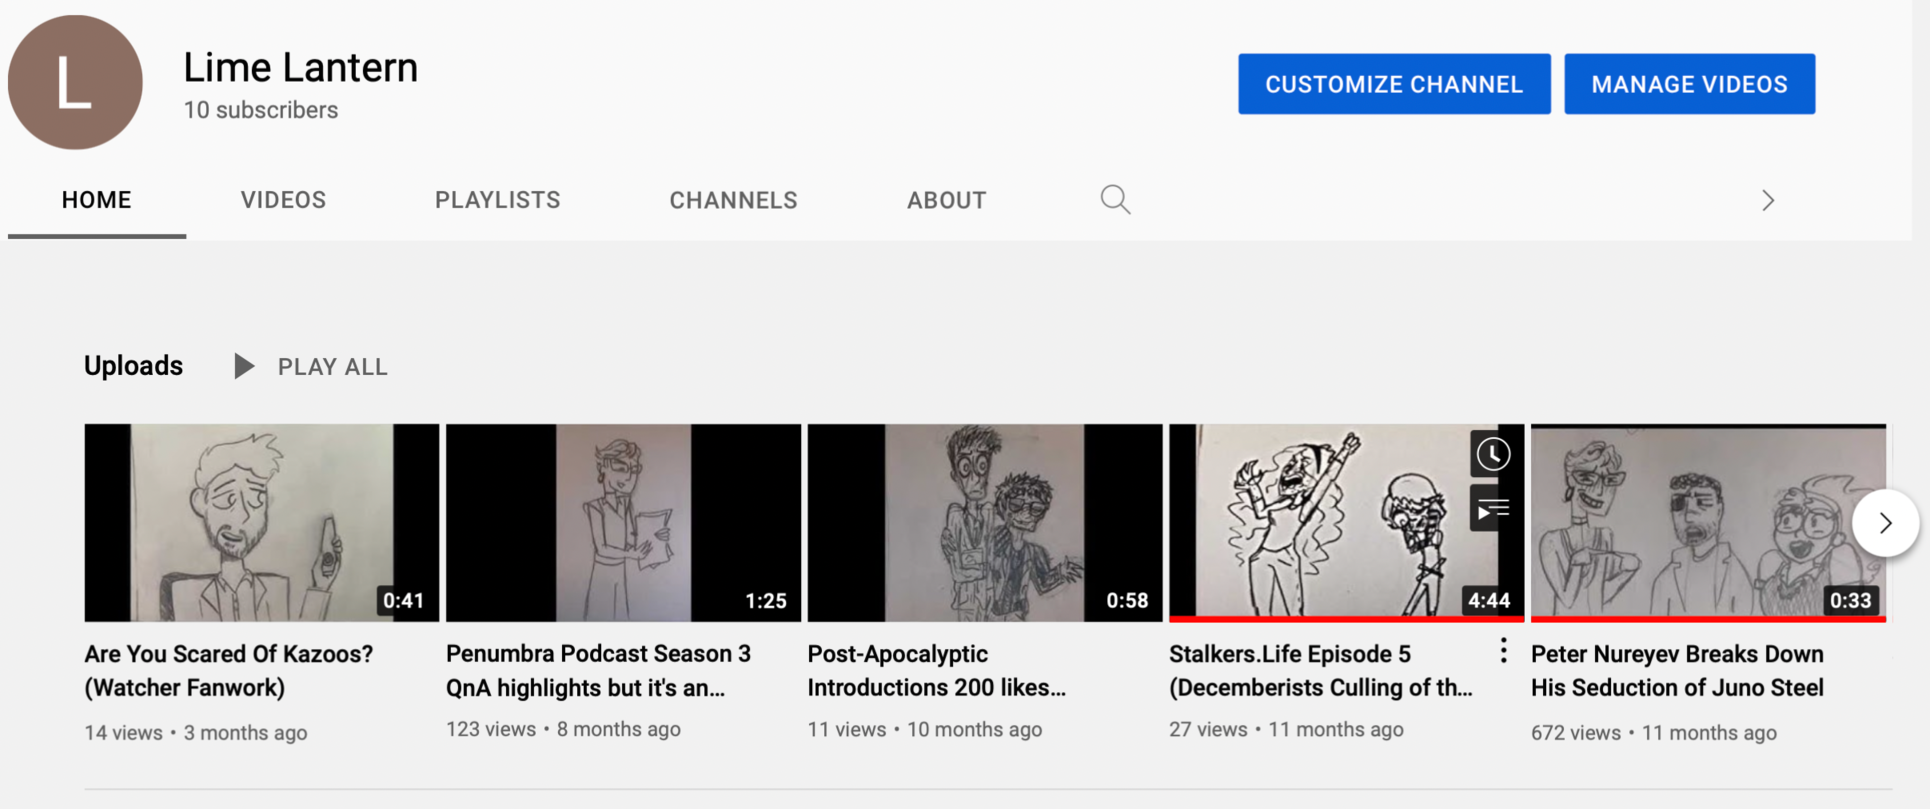Open Penumbra Podcast Season 3 video title
1930x809 pixels.
(x=598, y=670)
